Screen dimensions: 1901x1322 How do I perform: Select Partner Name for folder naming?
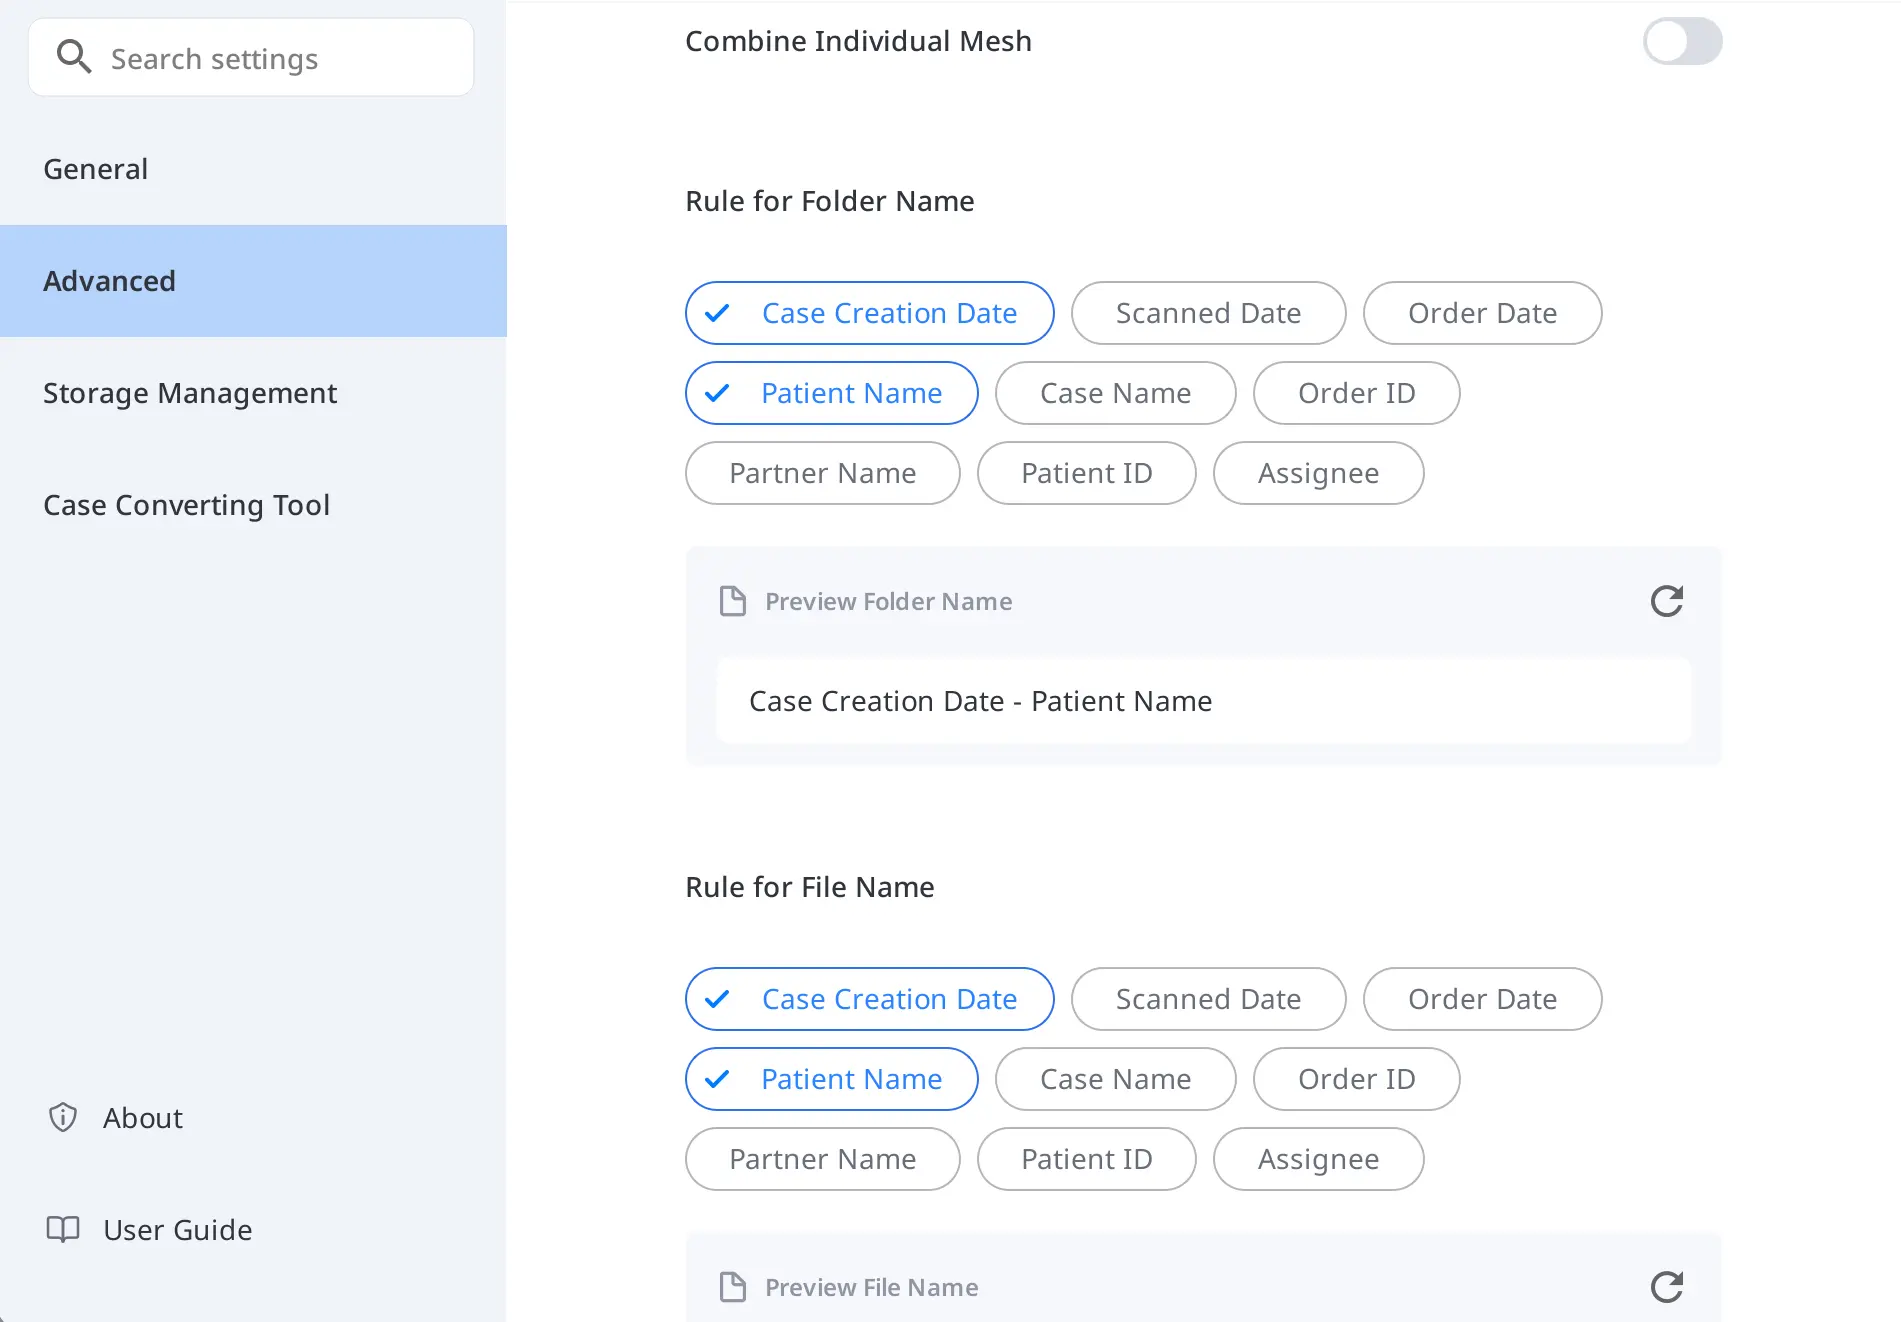822,473
